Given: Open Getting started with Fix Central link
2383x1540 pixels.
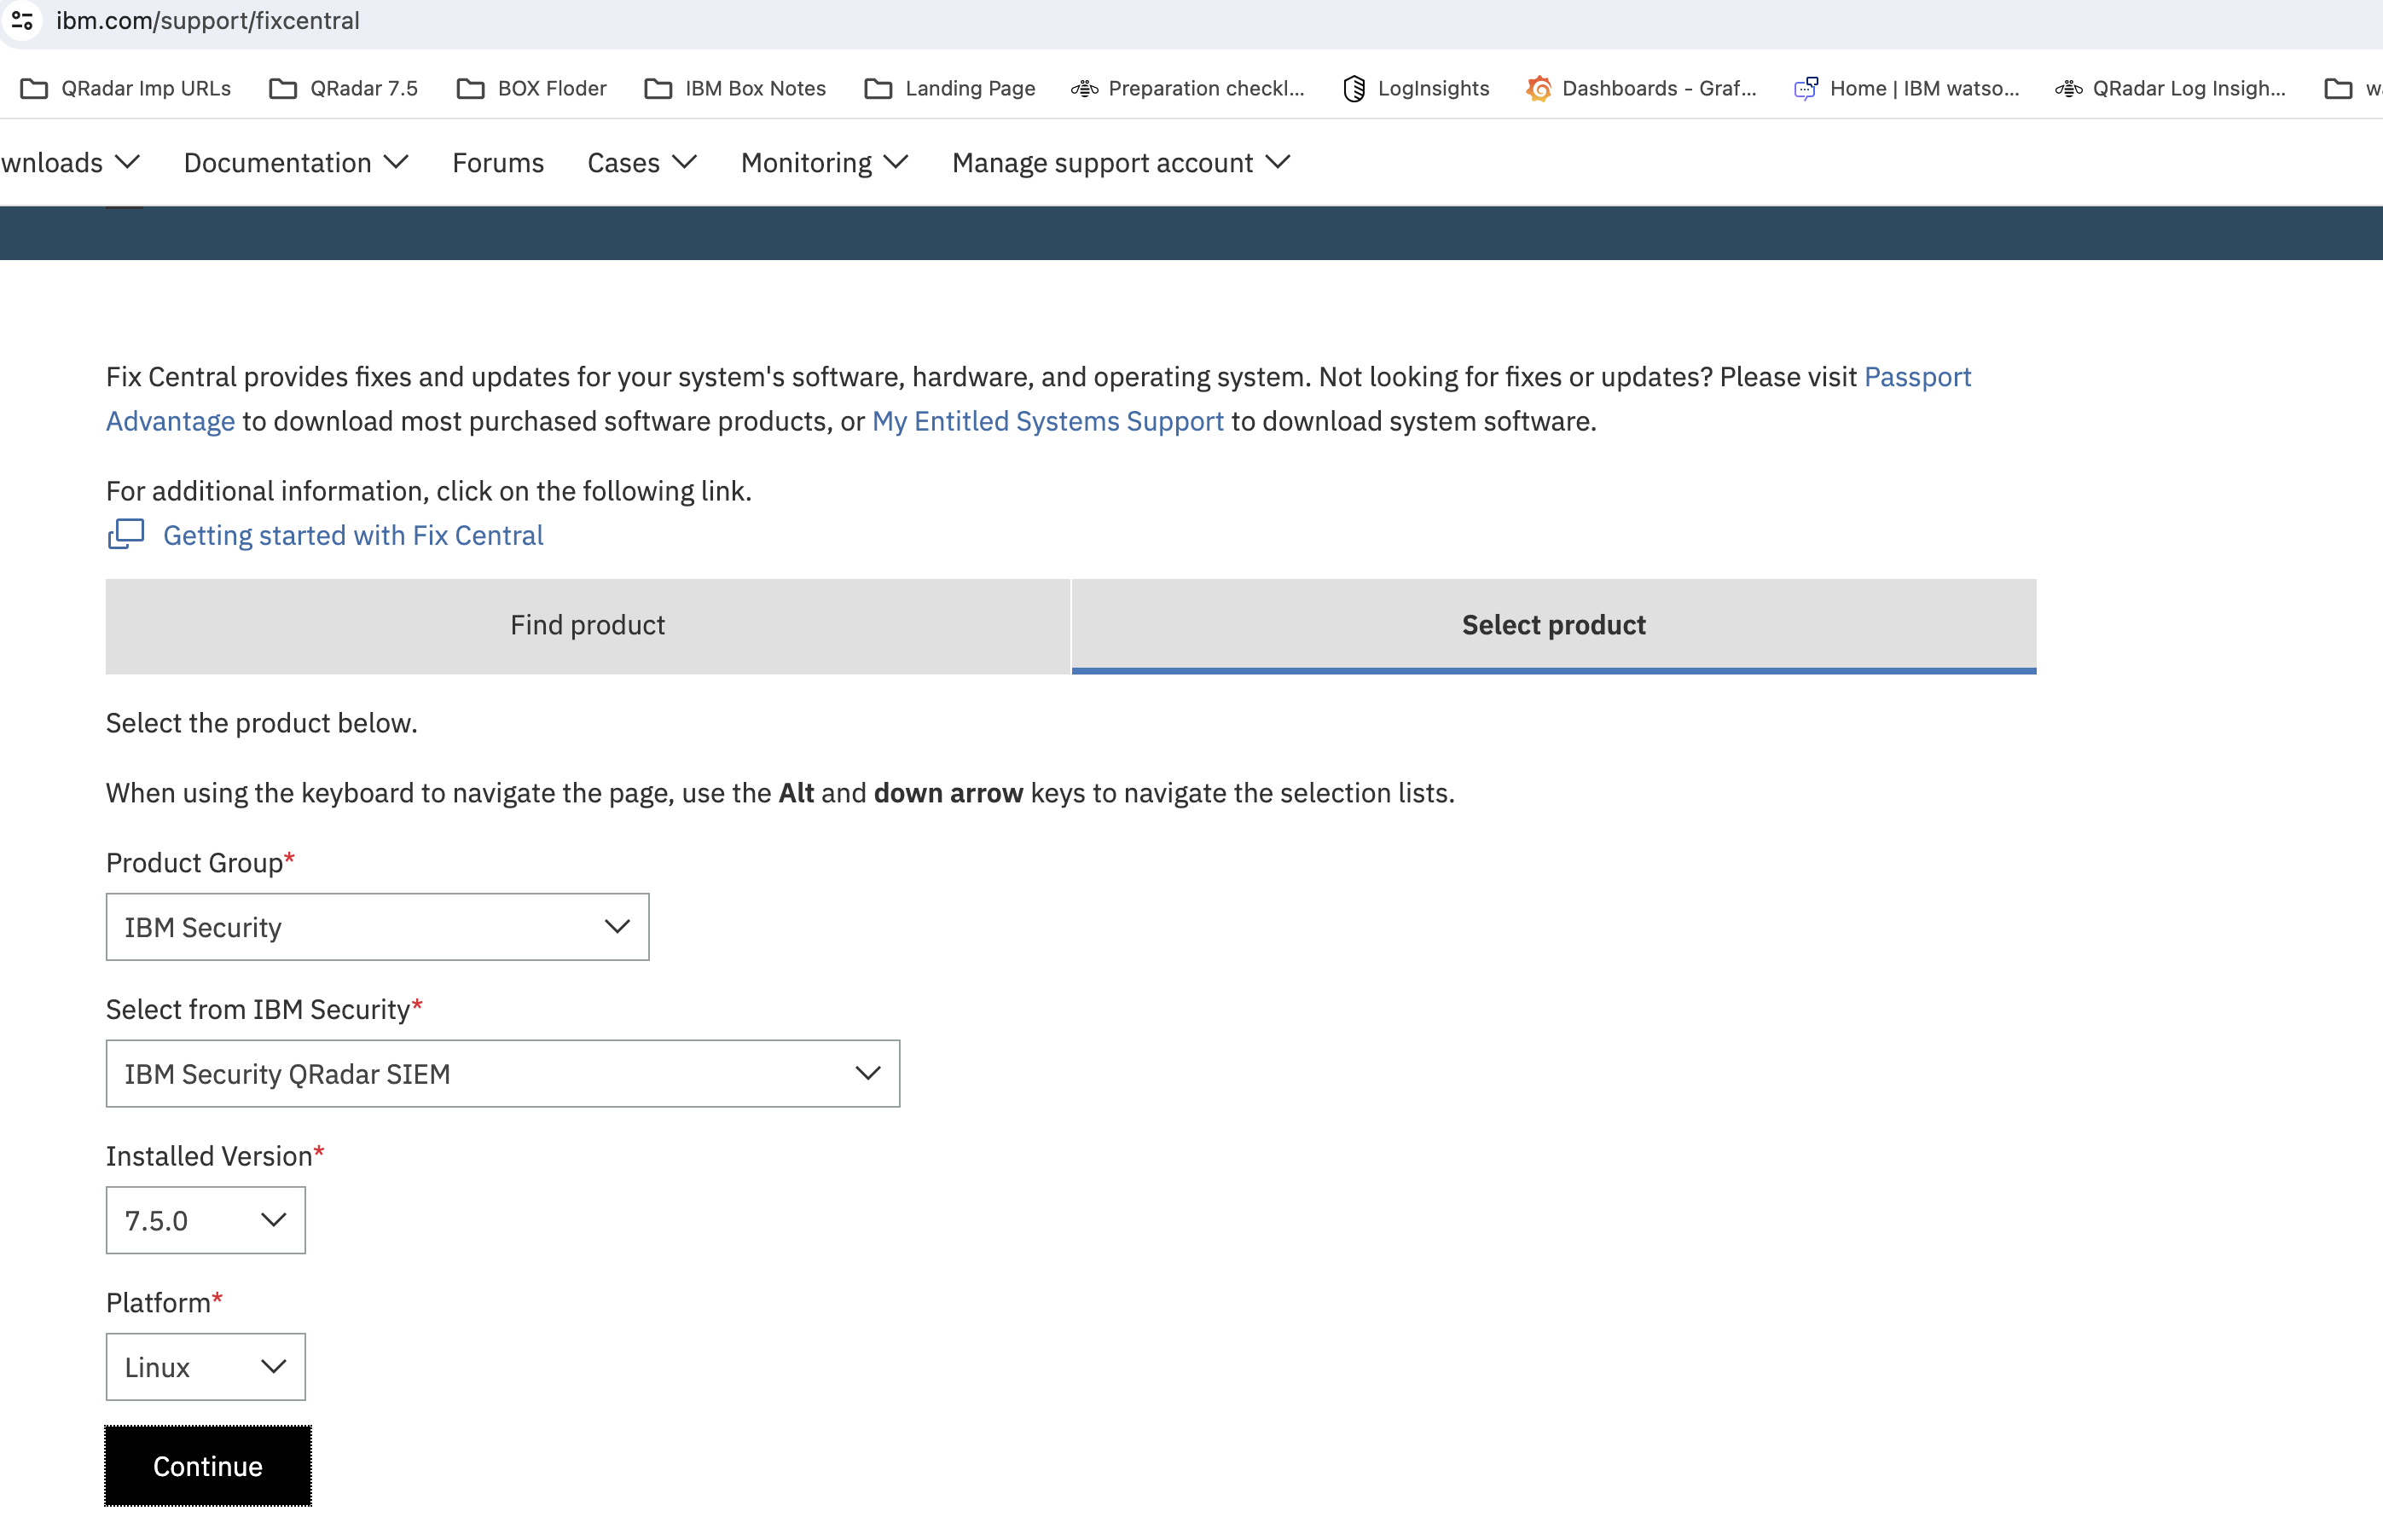Looking at the screenshot, I should click(x=353, y=535).
